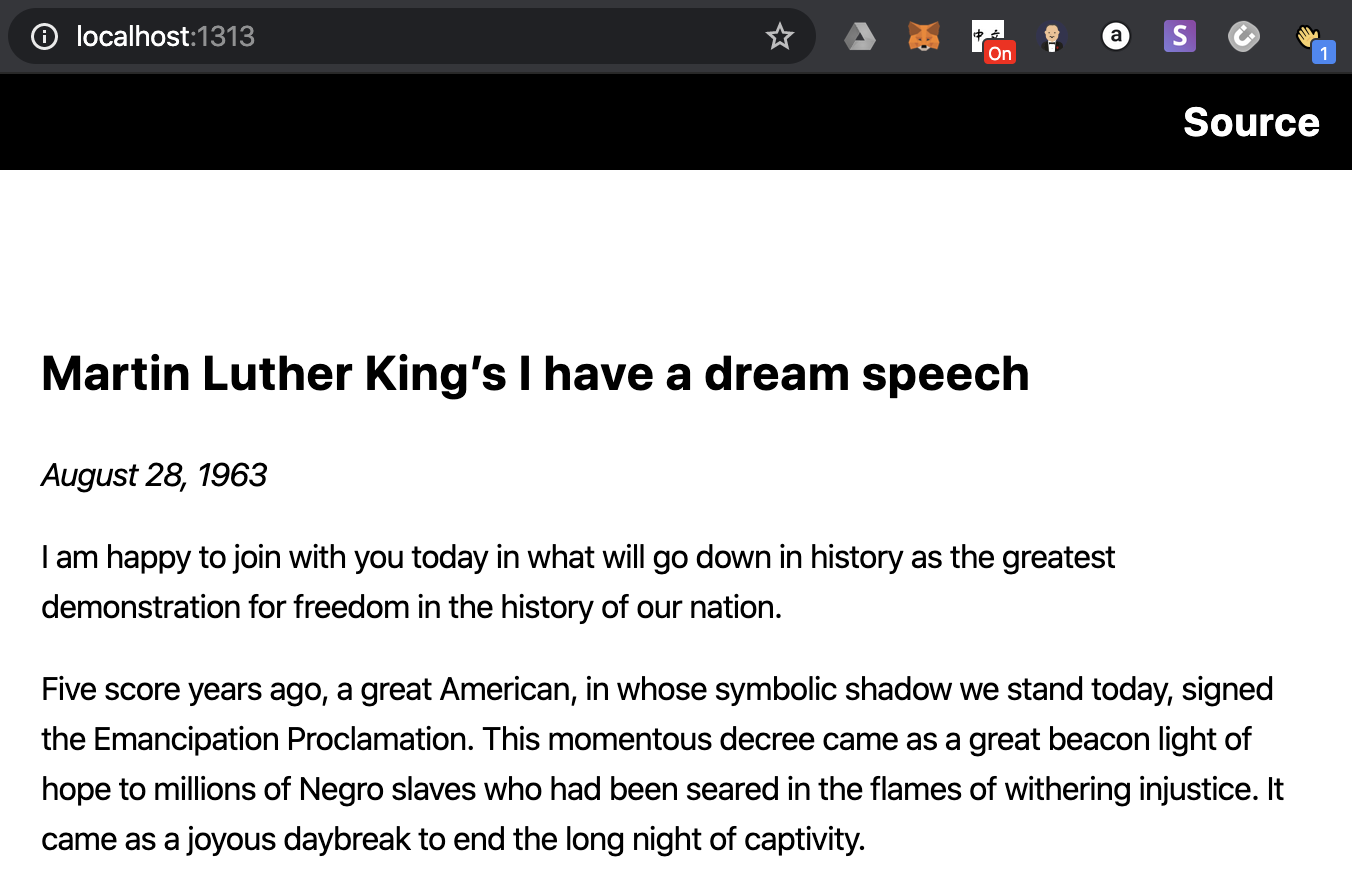Click the site information icon
The height and width of the screenshot is (896, 1352).
coord(44,37)
